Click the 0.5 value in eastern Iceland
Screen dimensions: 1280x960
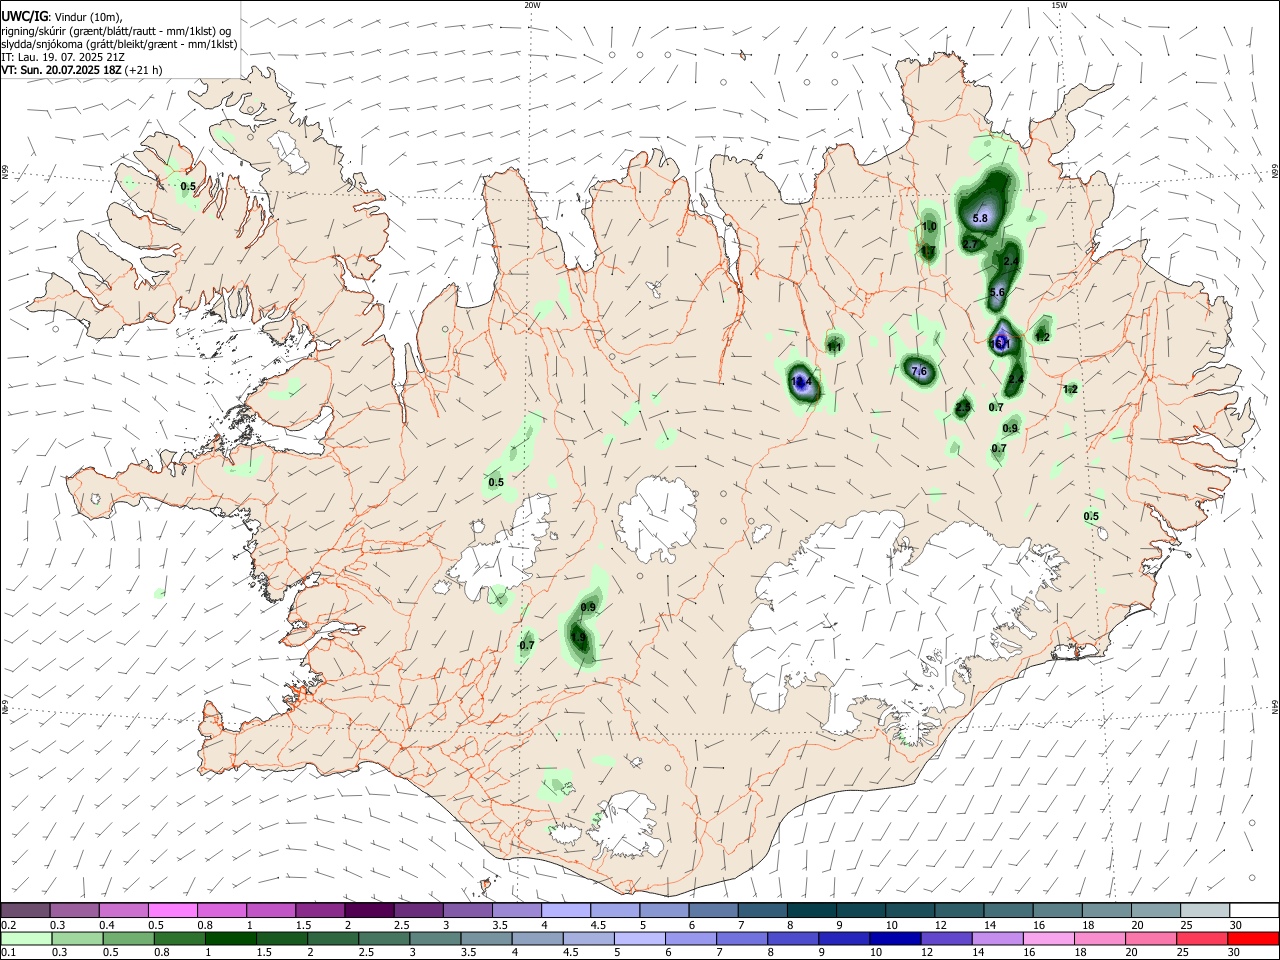(1091, 516)
